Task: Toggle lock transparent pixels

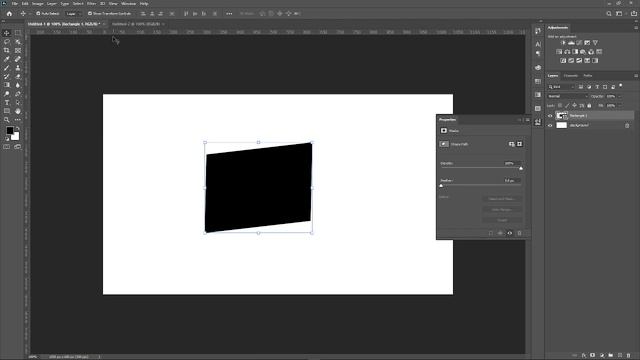Action: coord(560,106)
